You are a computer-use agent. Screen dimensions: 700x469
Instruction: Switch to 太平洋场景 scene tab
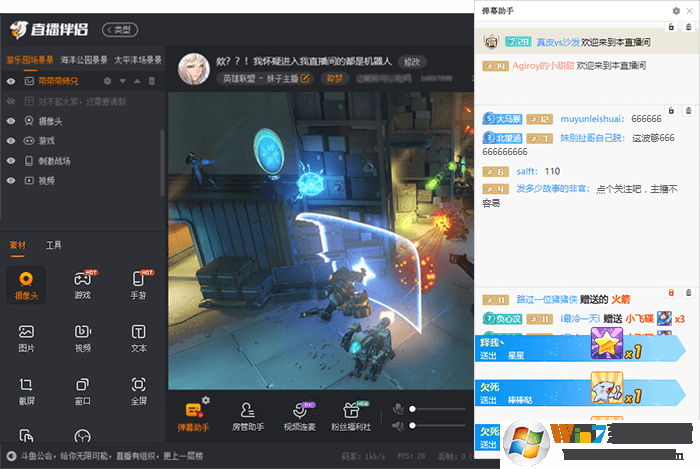click(x=138, y=60)
